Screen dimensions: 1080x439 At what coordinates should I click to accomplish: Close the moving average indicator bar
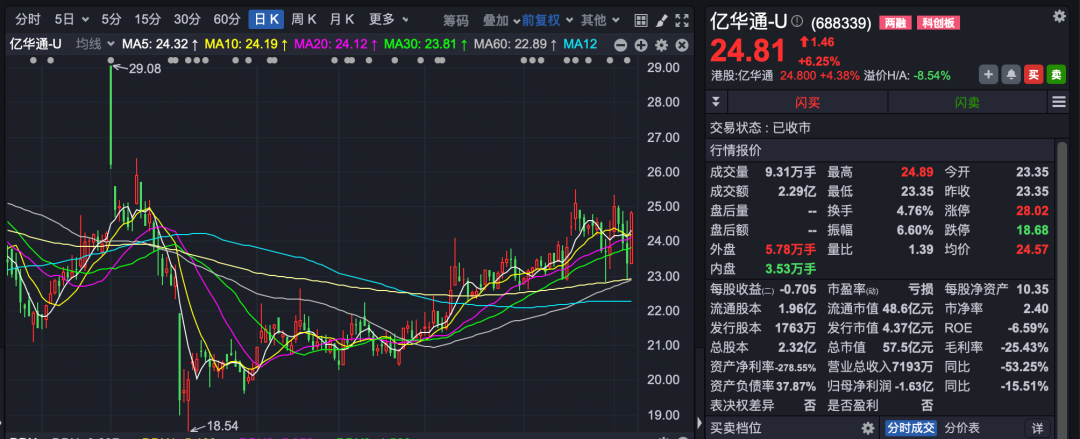pyautogui.click(x=680, y=44)
